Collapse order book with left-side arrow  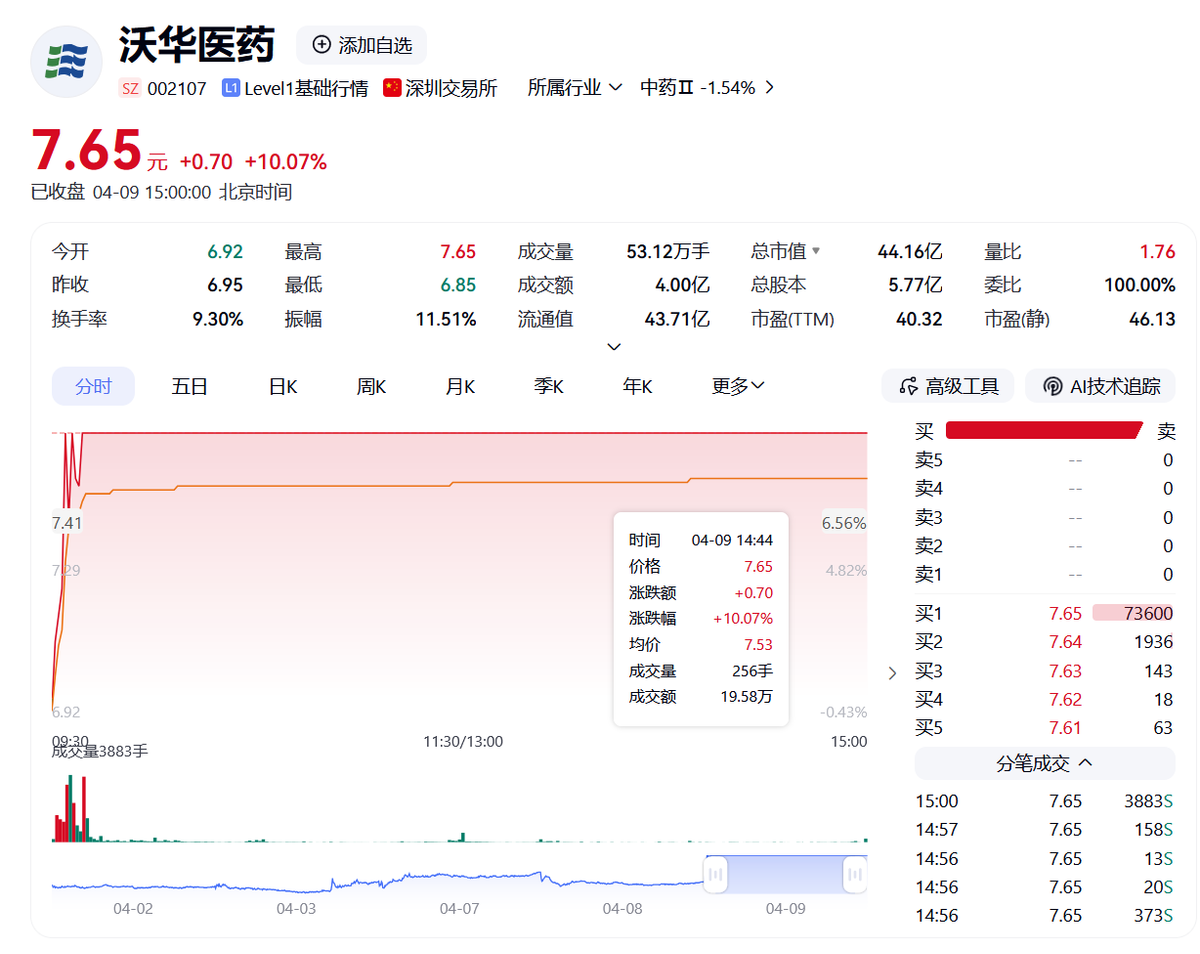tap(893, 673)
